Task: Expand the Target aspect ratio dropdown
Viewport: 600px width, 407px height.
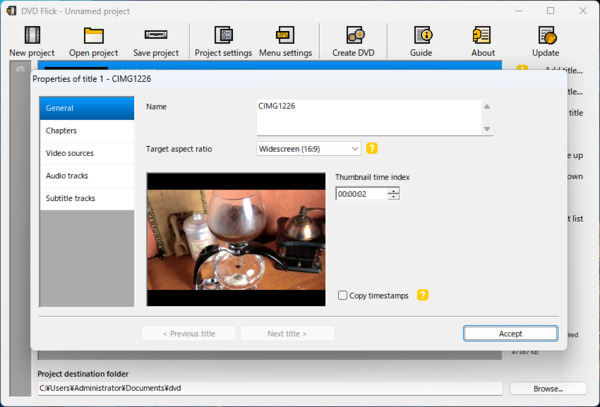Action: click(x=355, y=149)
